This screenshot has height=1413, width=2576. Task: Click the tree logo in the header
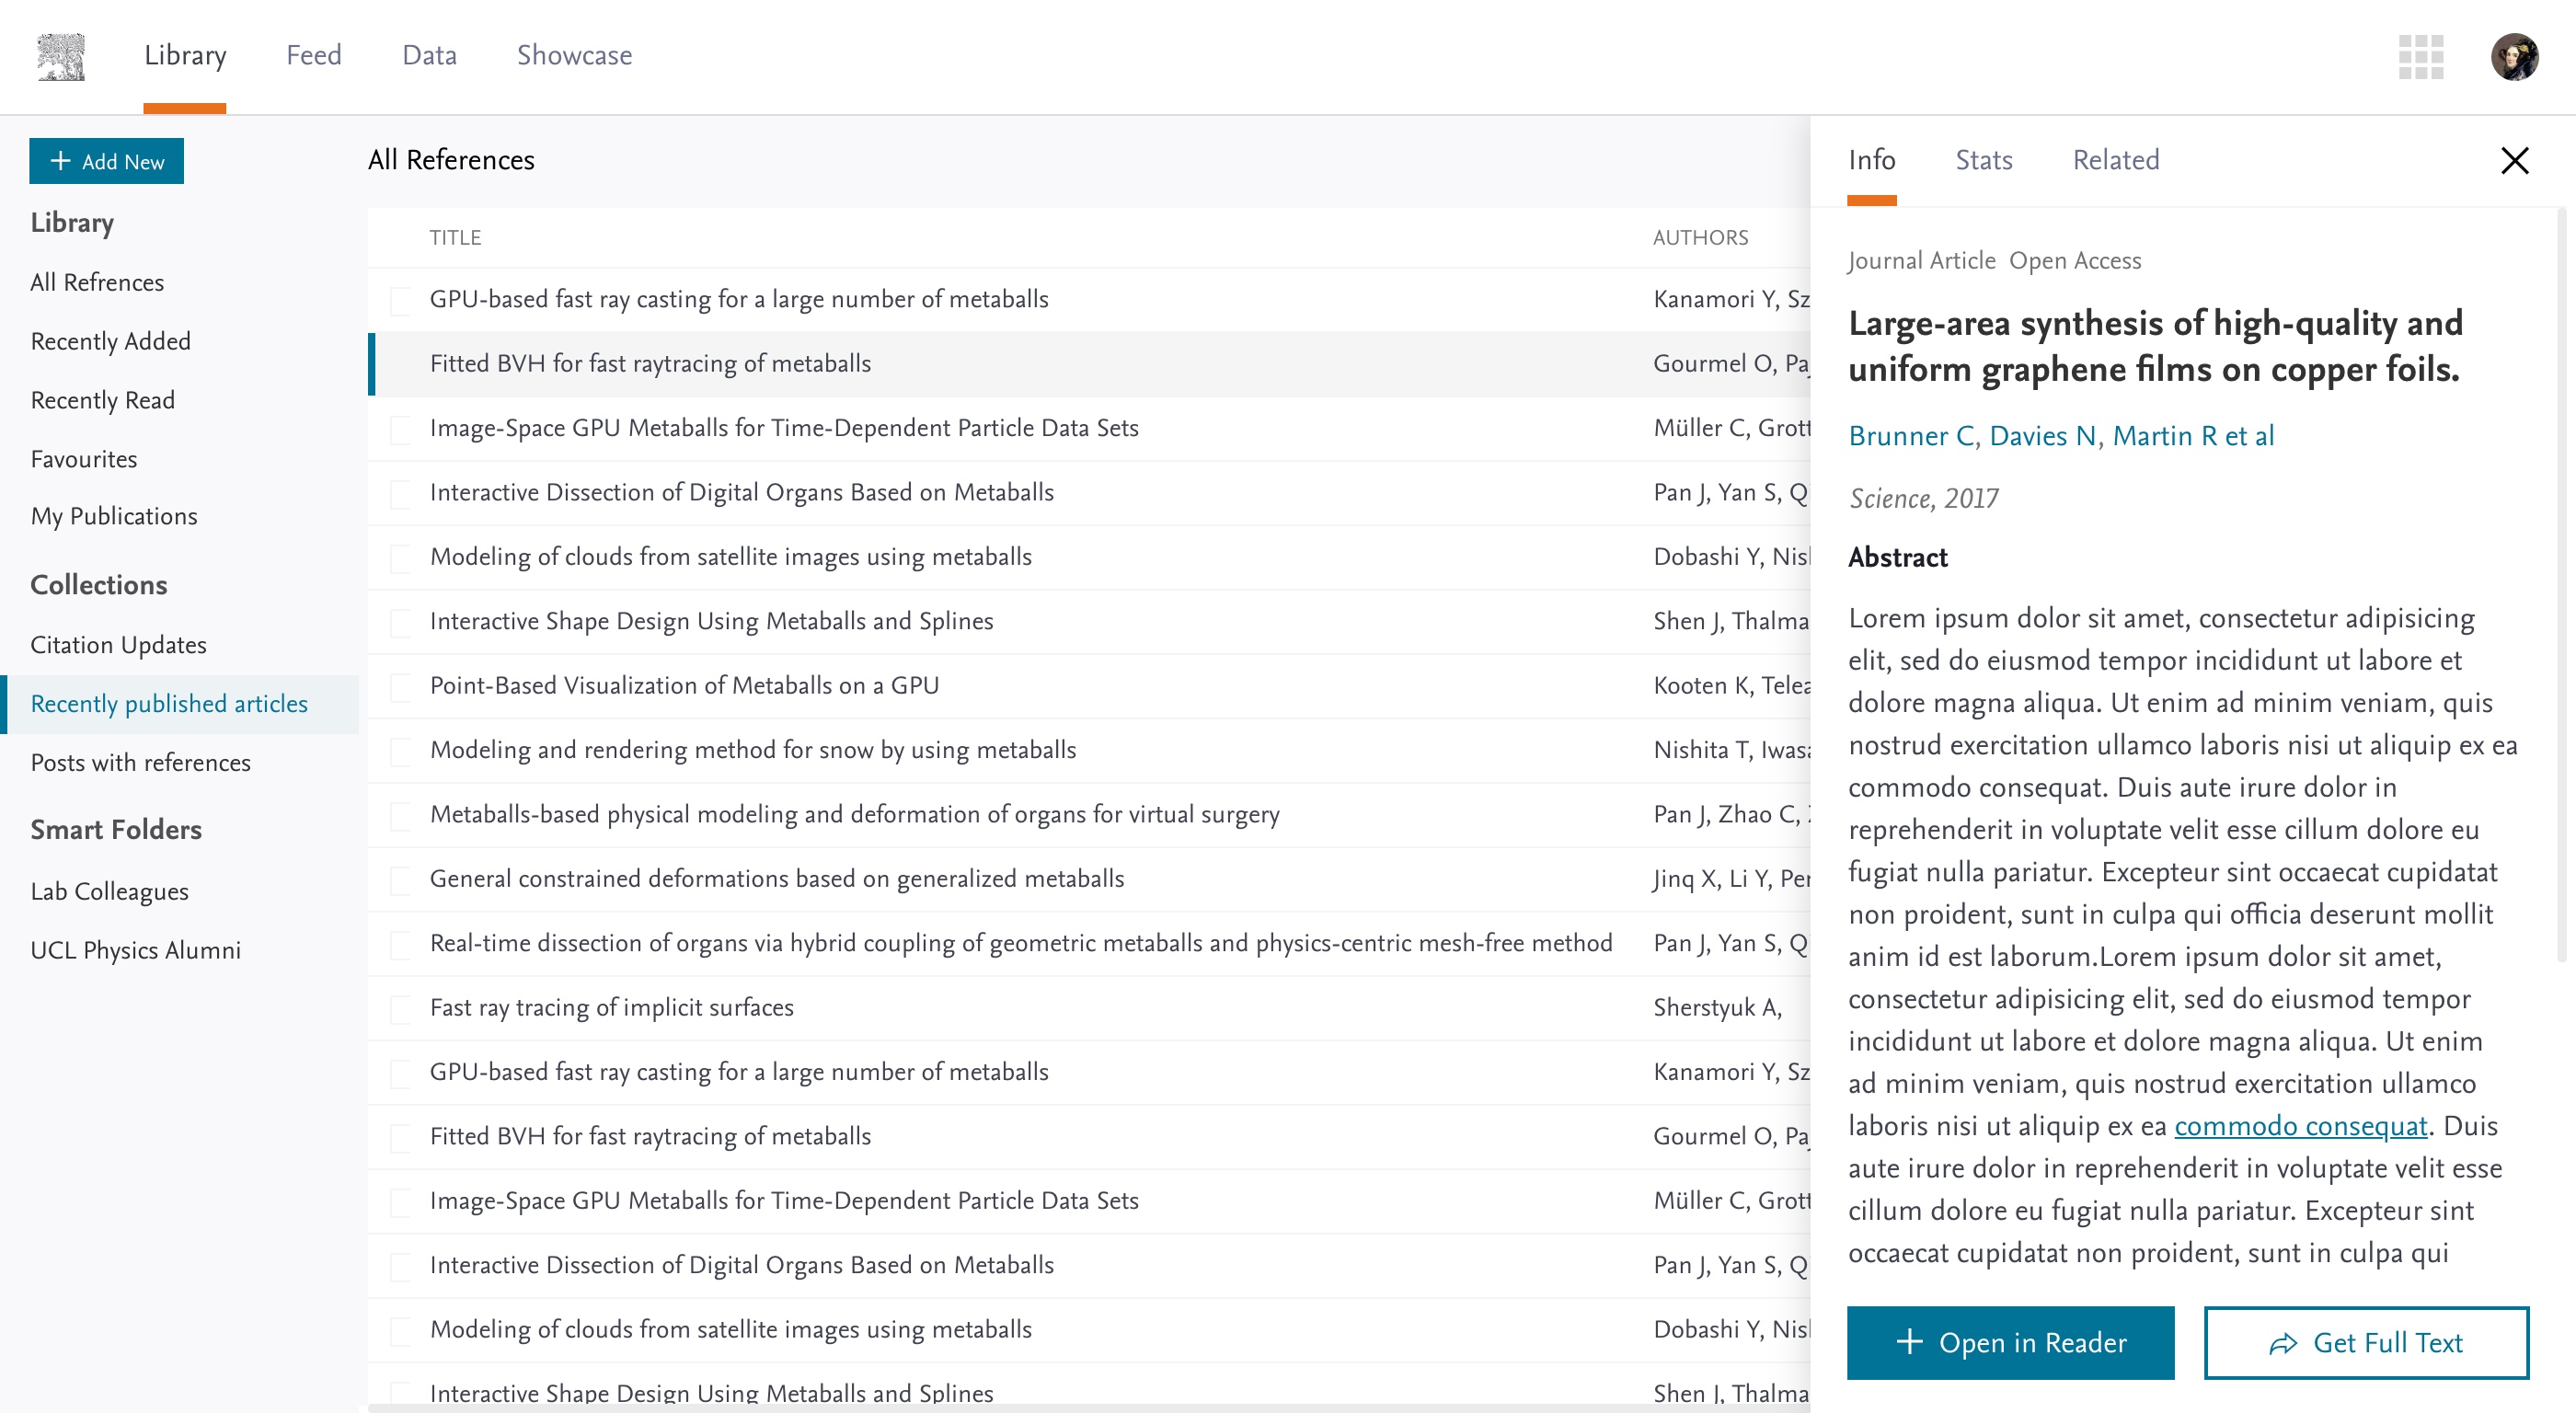pos(61,56)
